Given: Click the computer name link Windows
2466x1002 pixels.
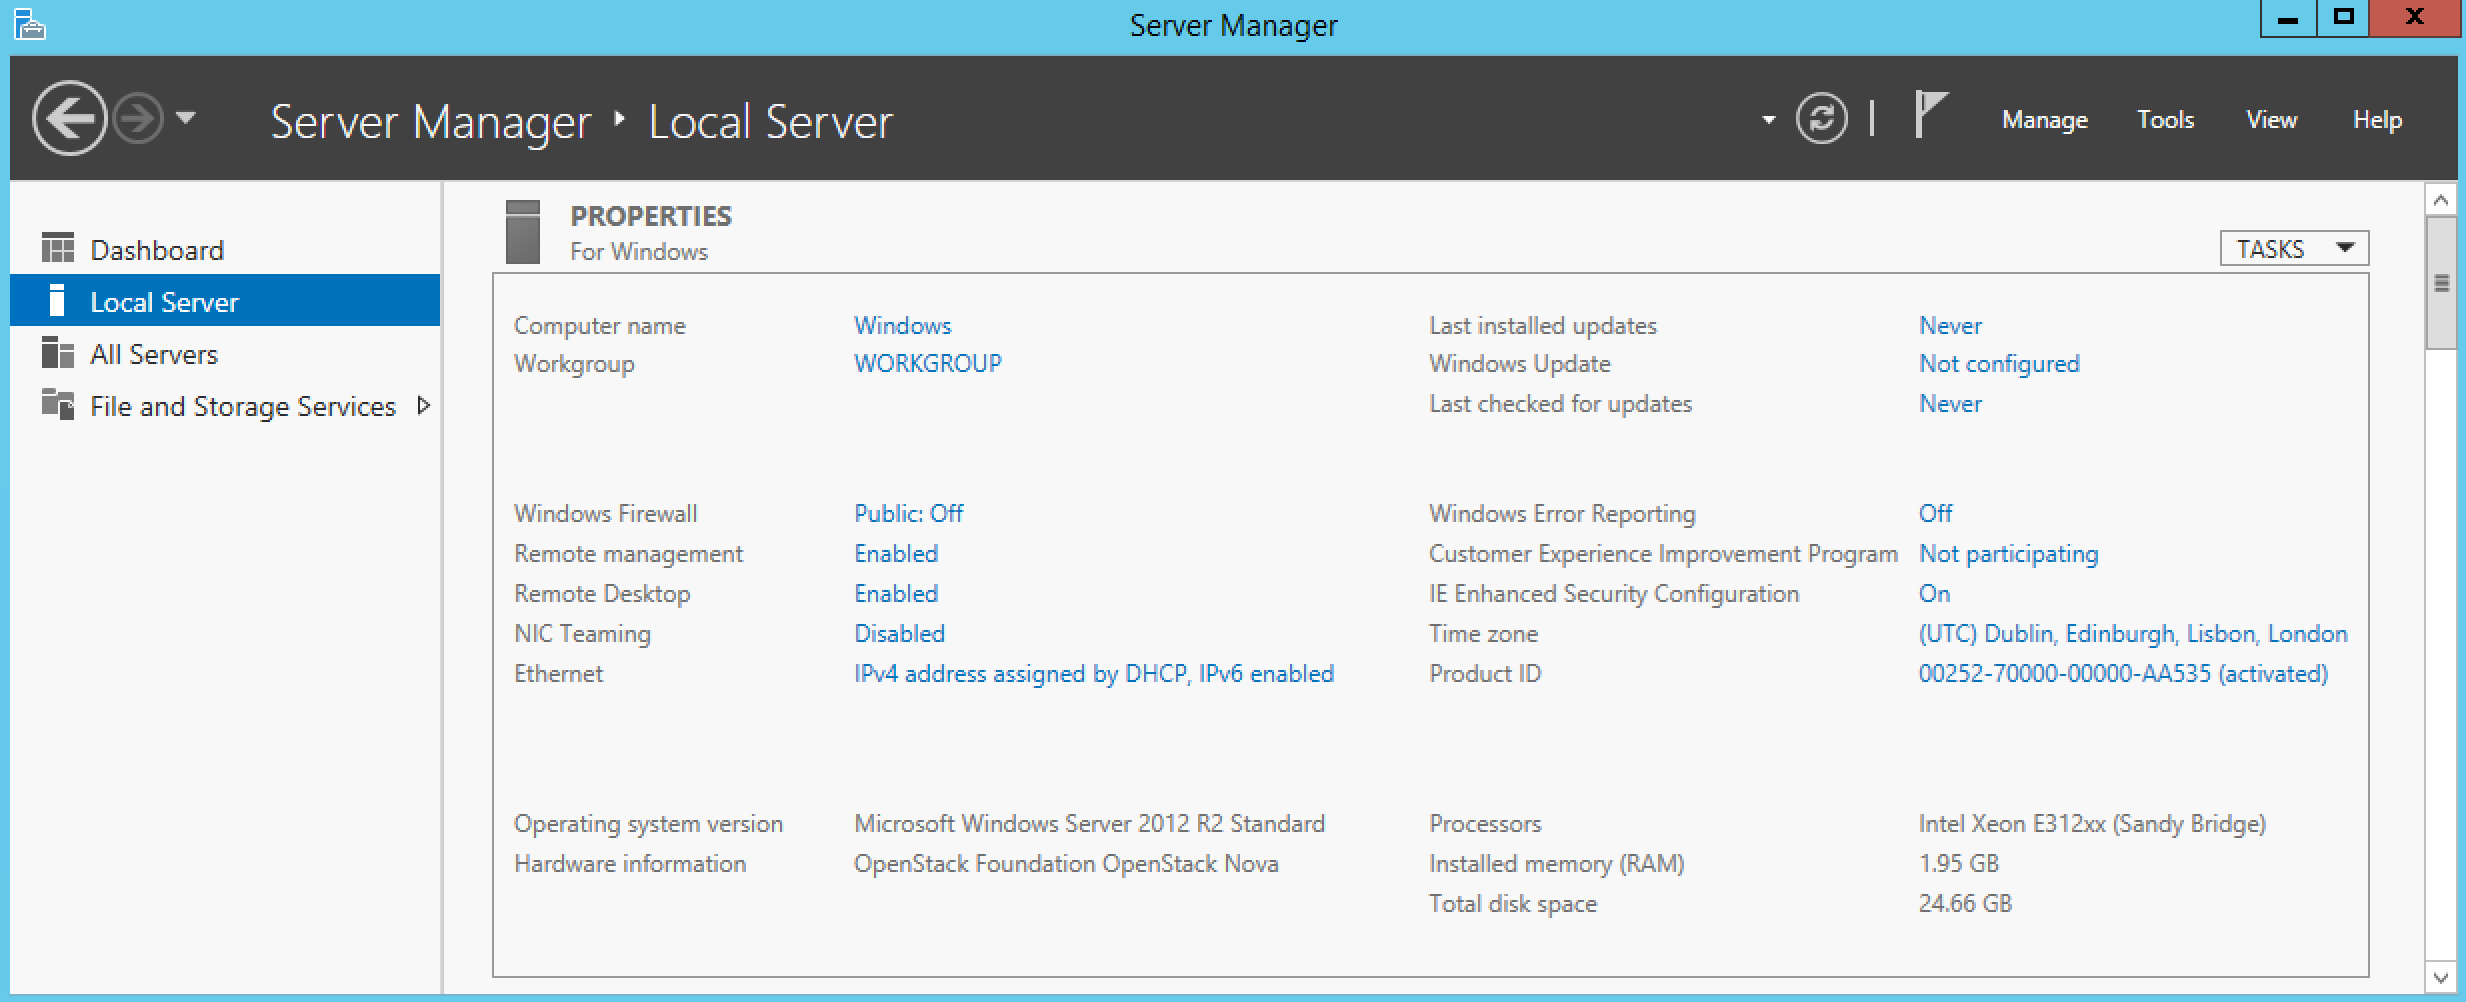Looking at the screenshot, I should [x=902, y=325].
